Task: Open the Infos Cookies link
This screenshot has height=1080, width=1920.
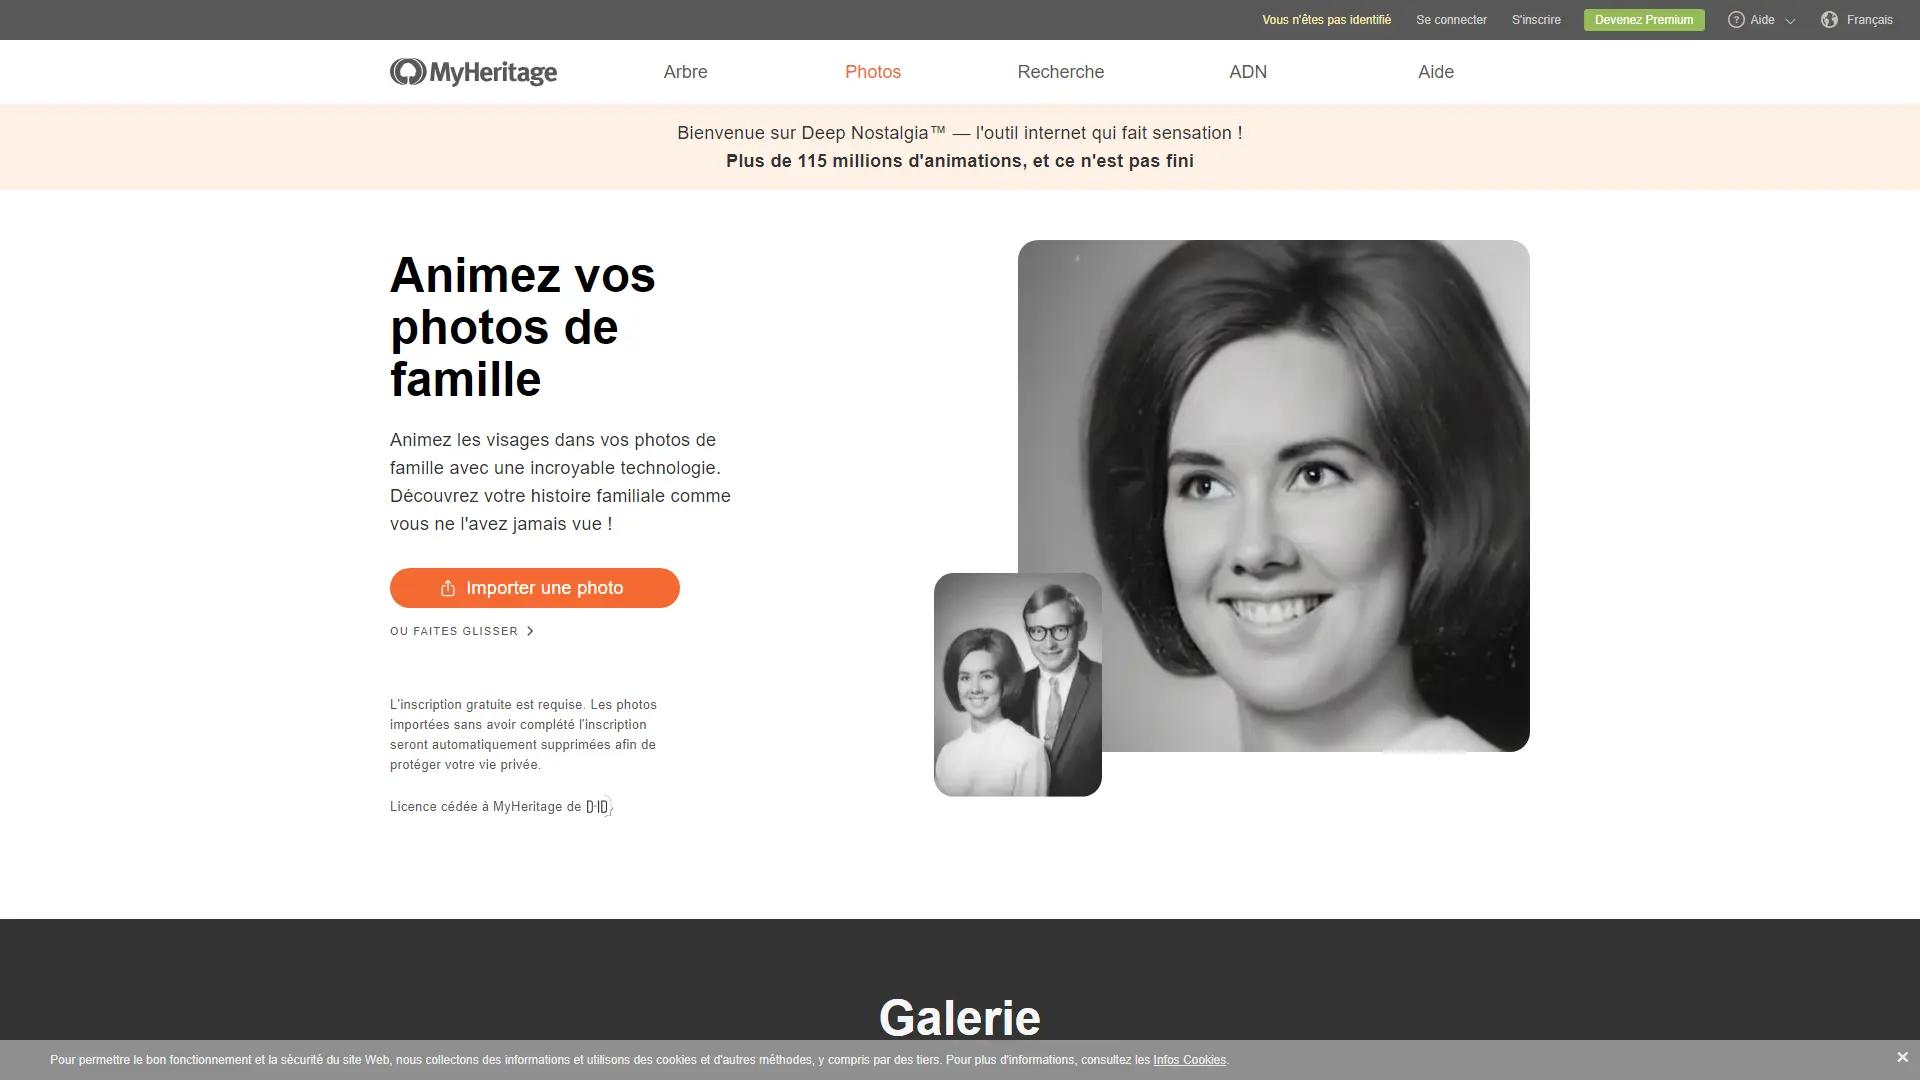Action: tap(1189, 1060)
